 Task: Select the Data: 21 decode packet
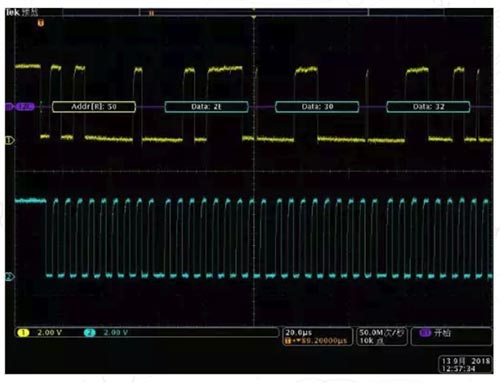click(206, 107)
